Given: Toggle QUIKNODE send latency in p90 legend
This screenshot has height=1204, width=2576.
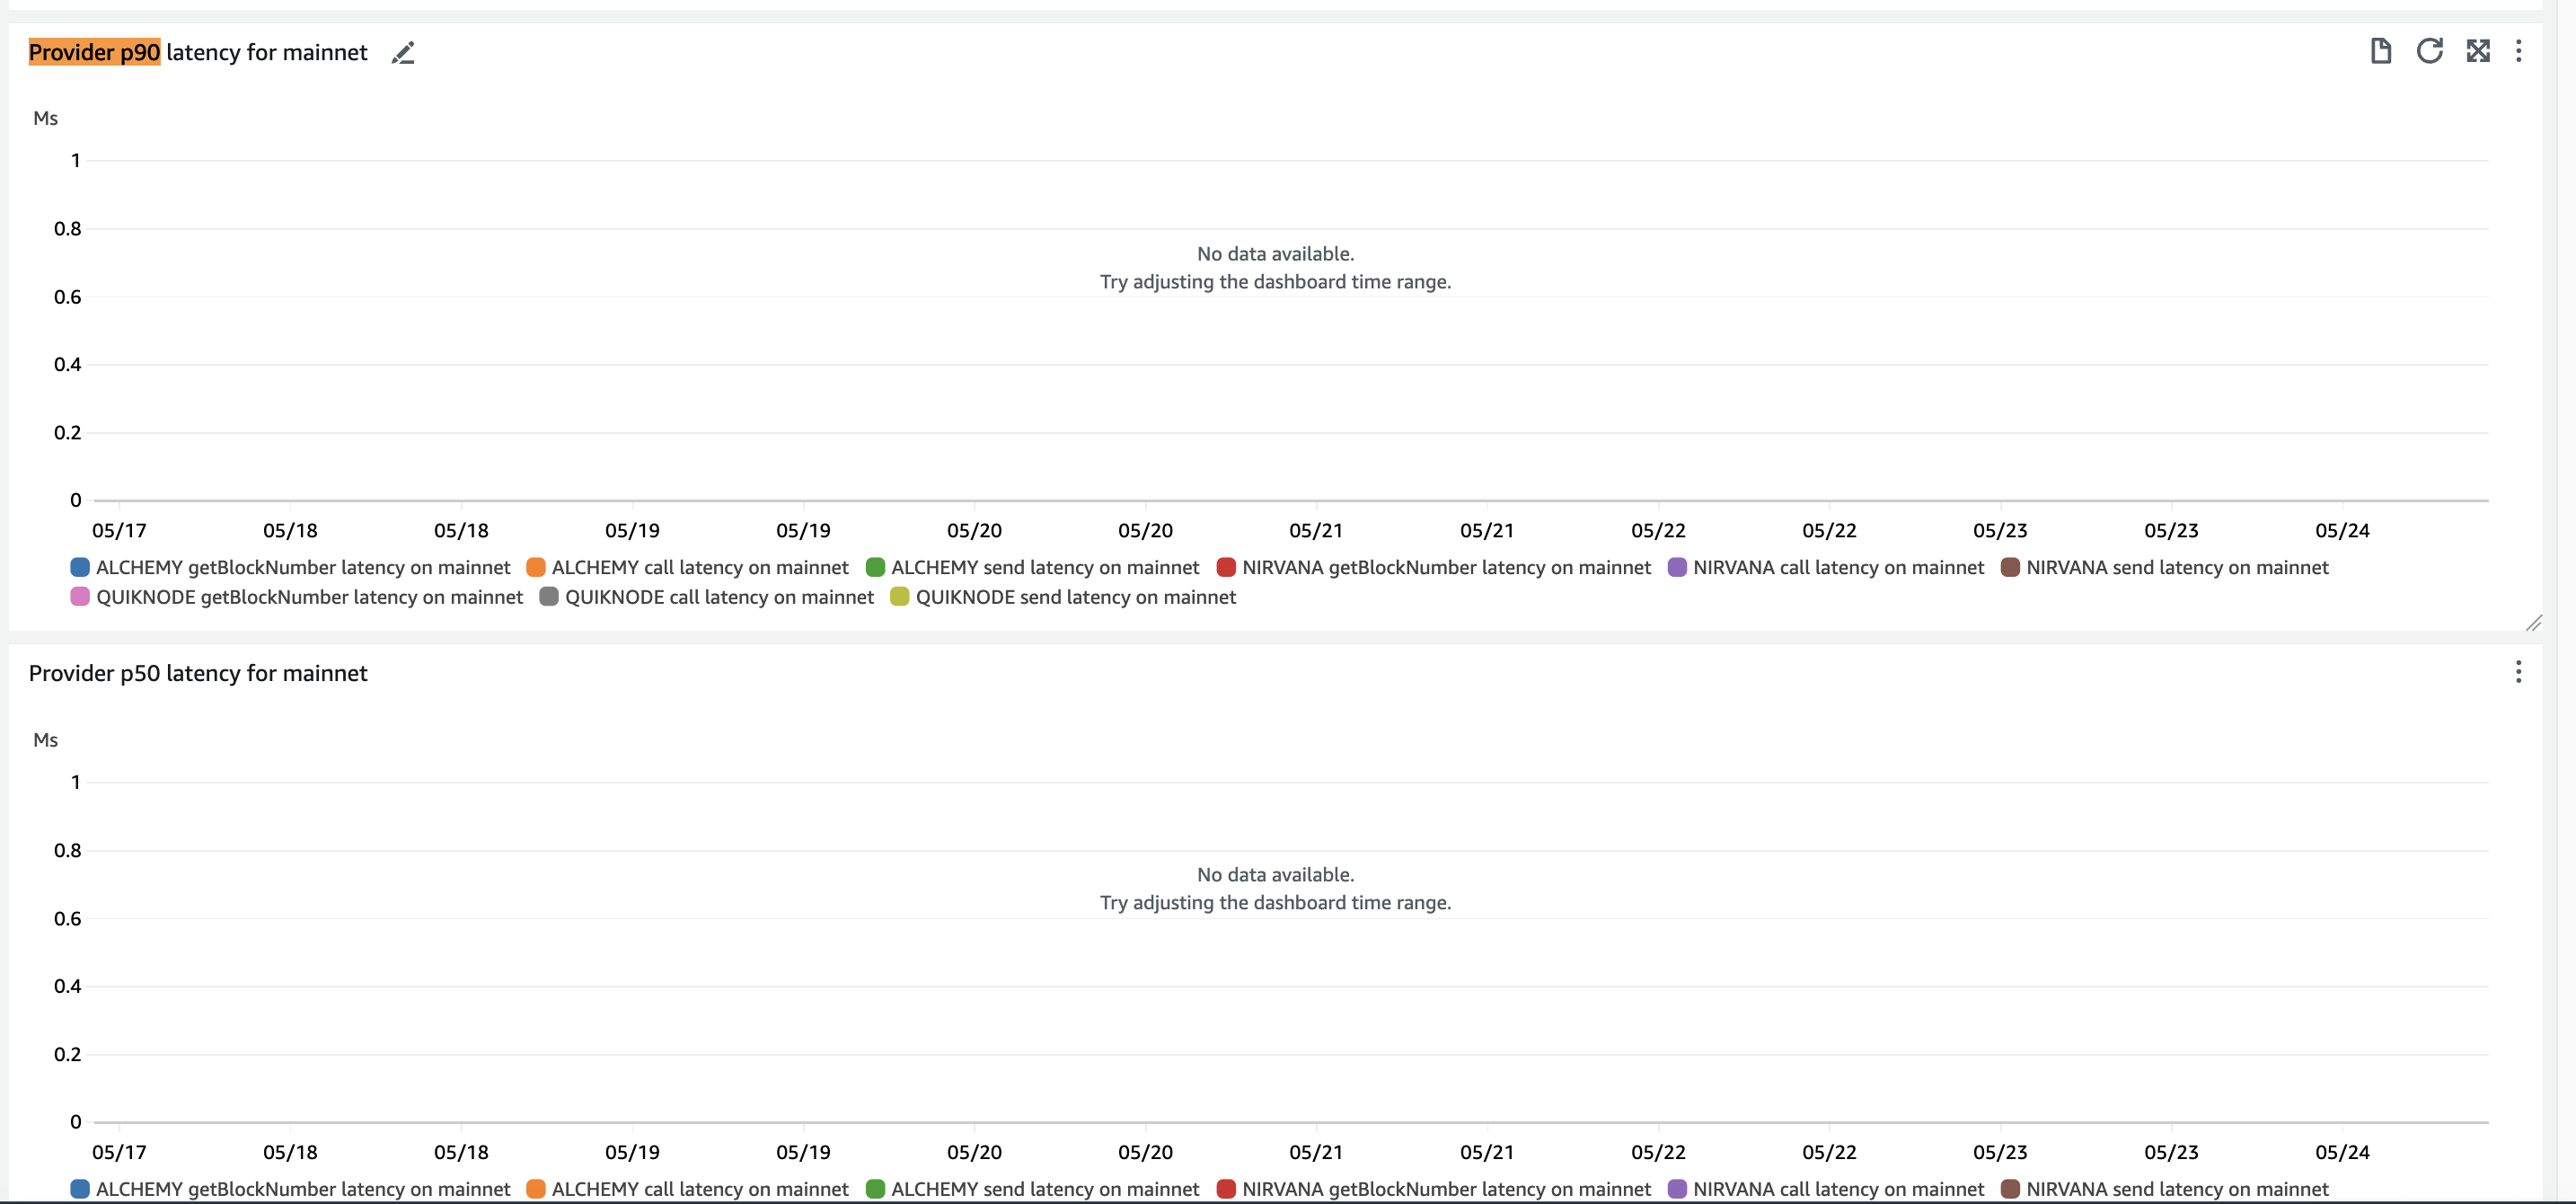Looking at the screenshot, I should click(1063, 597).
